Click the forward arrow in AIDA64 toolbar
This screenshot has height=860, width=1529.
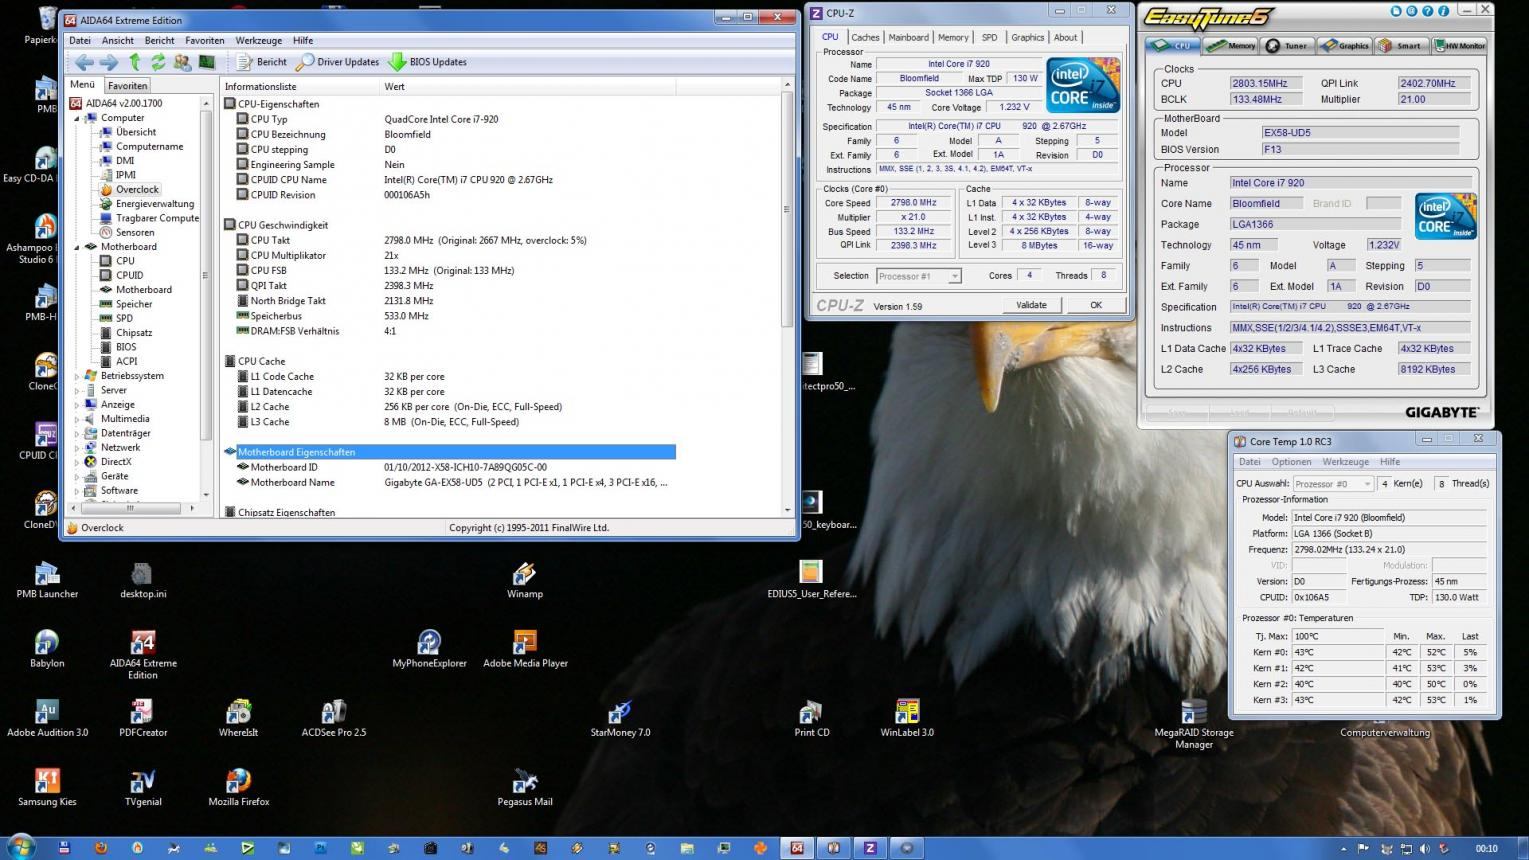pyautogui.click(x=108, y=62)
